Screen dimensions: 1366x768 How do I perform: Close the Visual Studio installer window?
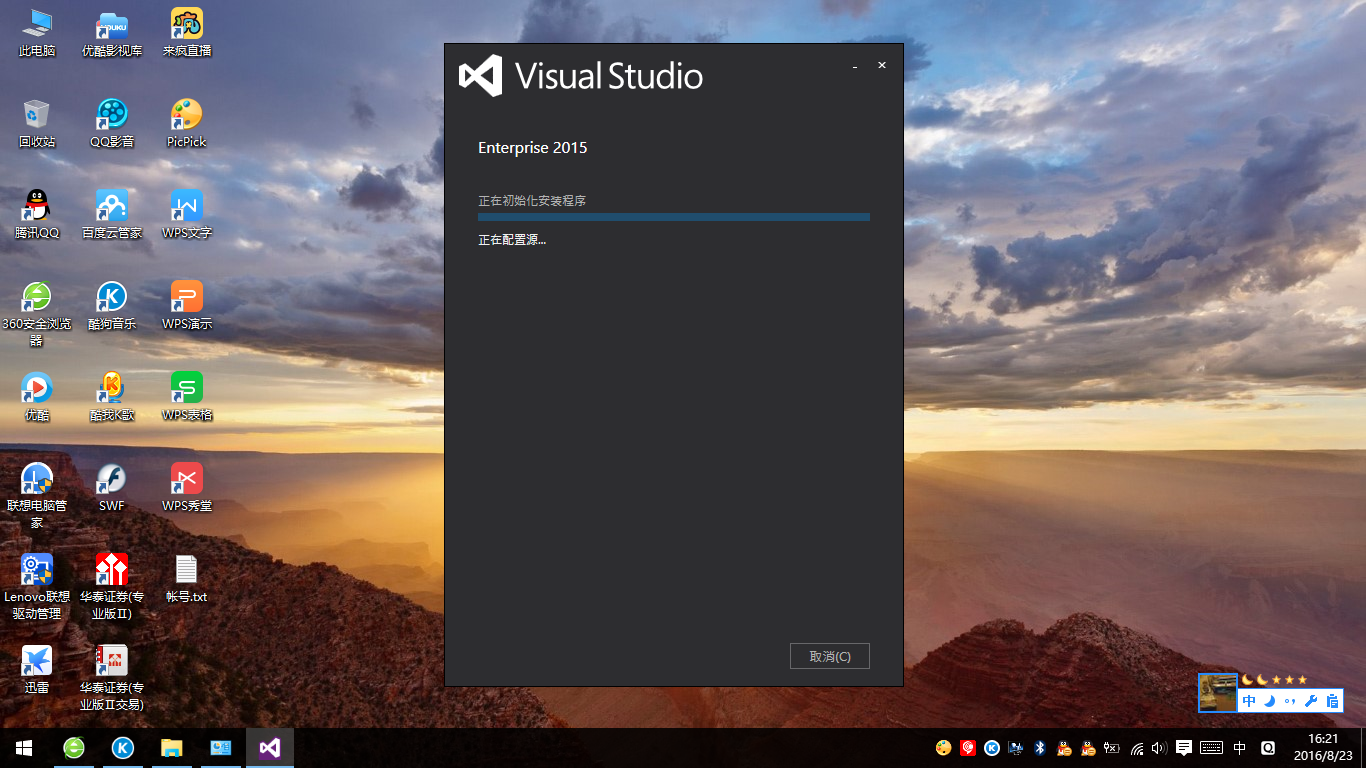pos(882,65)
